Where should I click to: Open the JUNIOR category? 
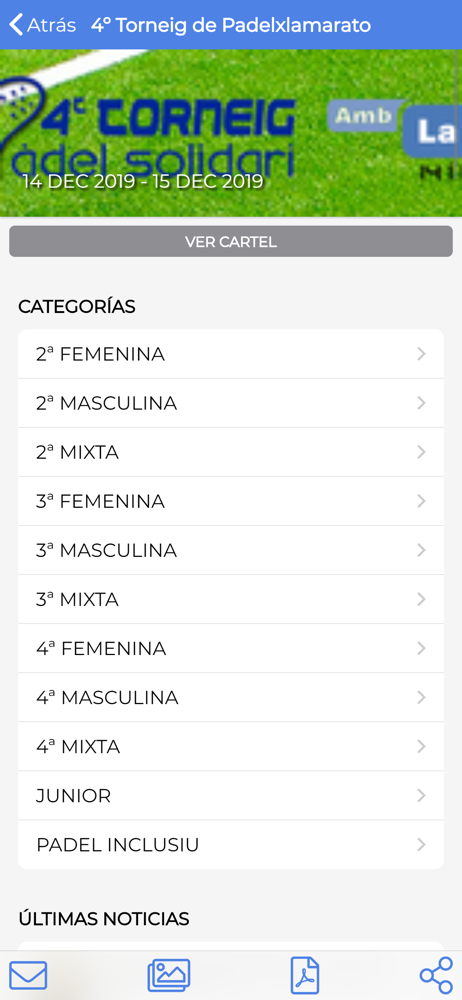pyautogui.click(x=231, y=796)
